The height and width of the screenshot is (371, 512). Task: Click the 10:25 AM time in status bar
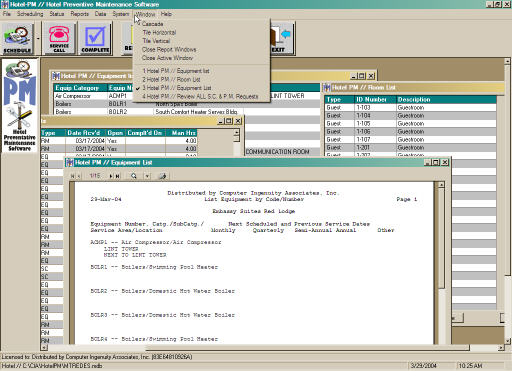pos(470,366)
